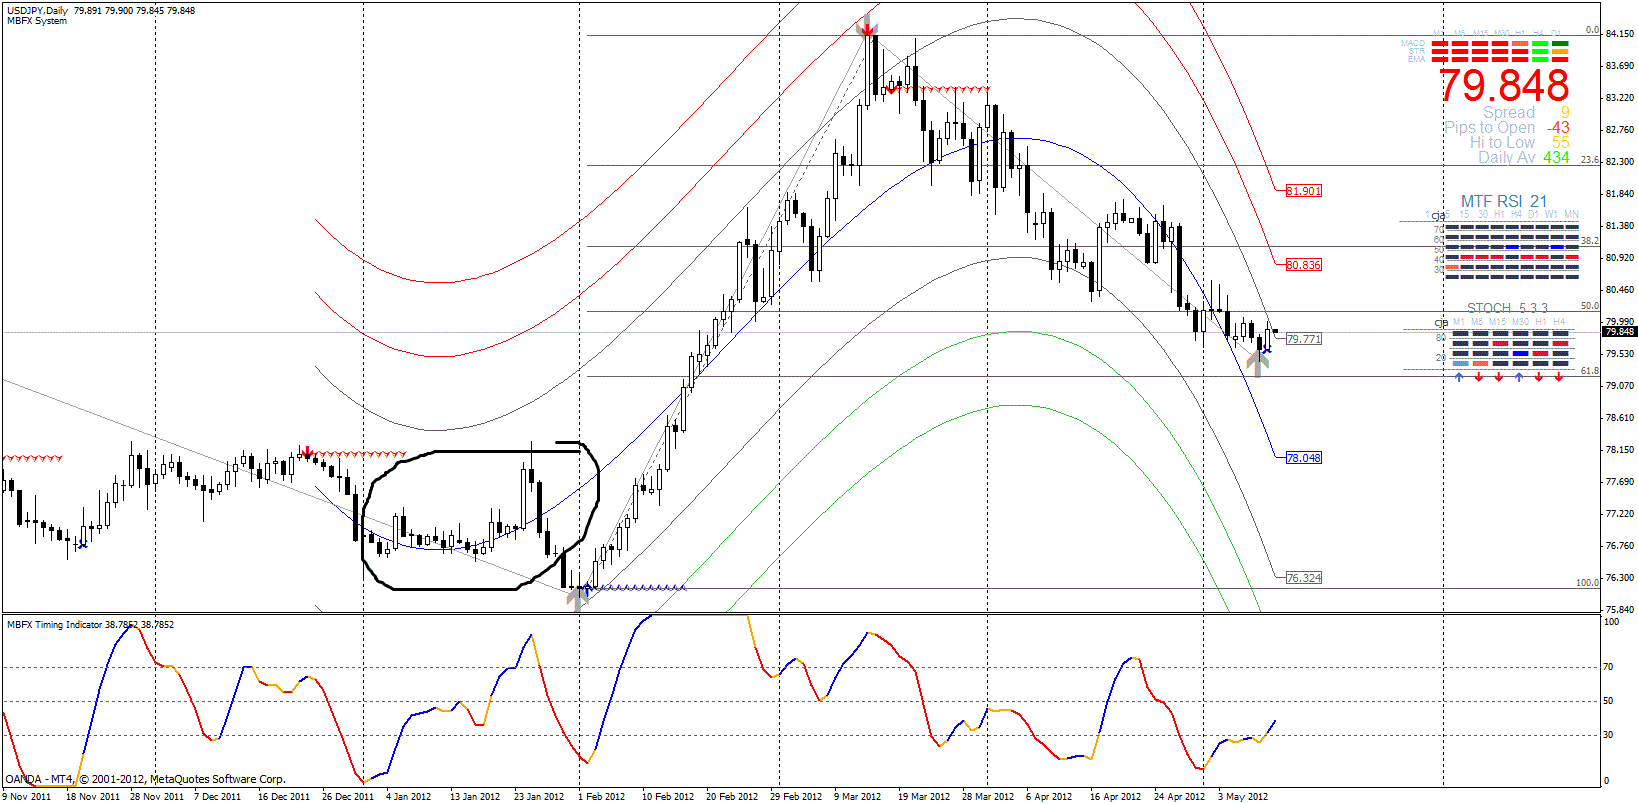The height and width of the screenshot is (804, 1638).
Task: Click the 23.6 Fibonacci level label
Action: click(1590, 160)
